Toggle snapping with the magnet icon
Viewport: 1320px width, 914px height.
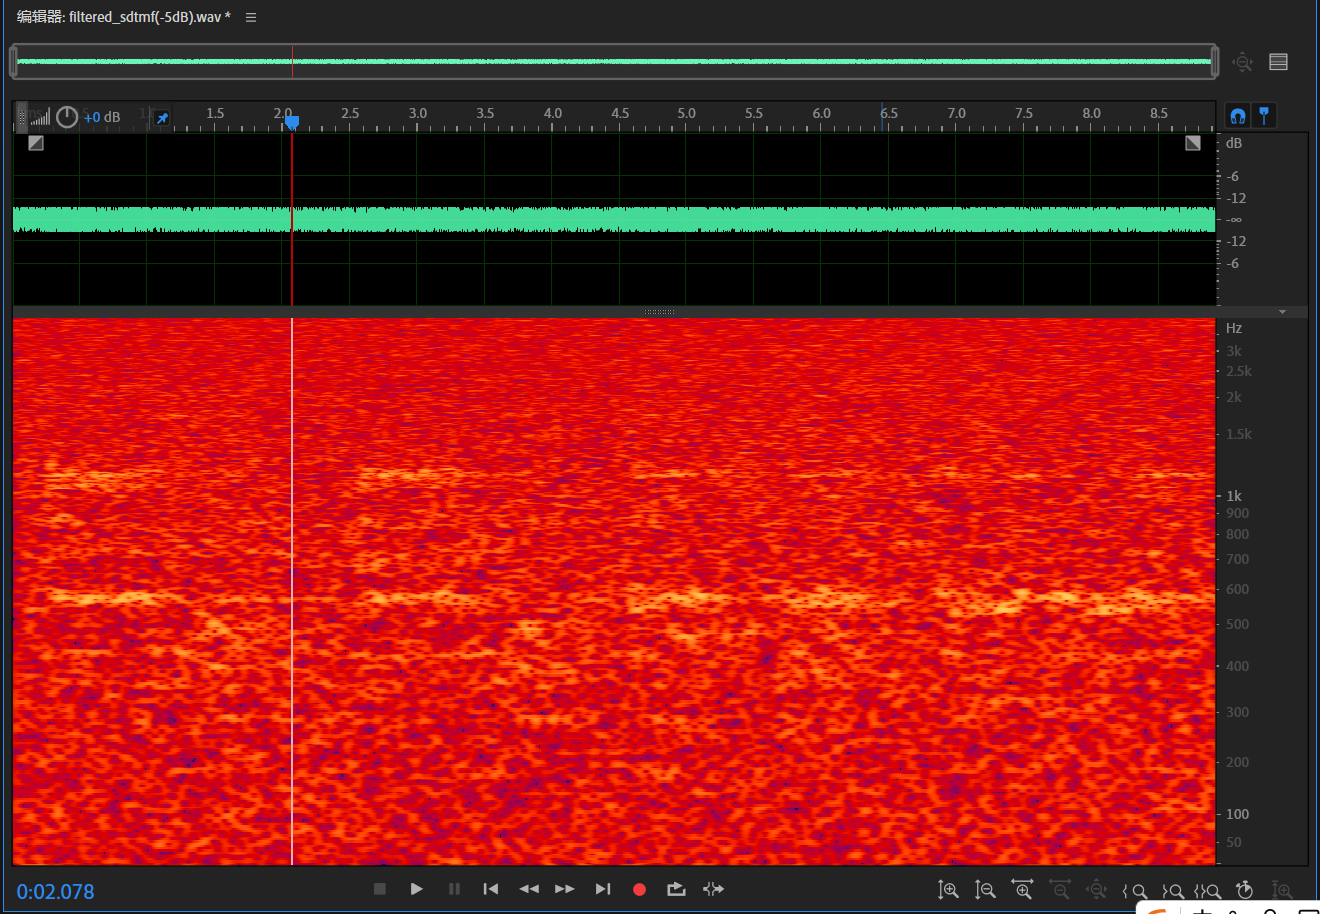coord(1238,116)
